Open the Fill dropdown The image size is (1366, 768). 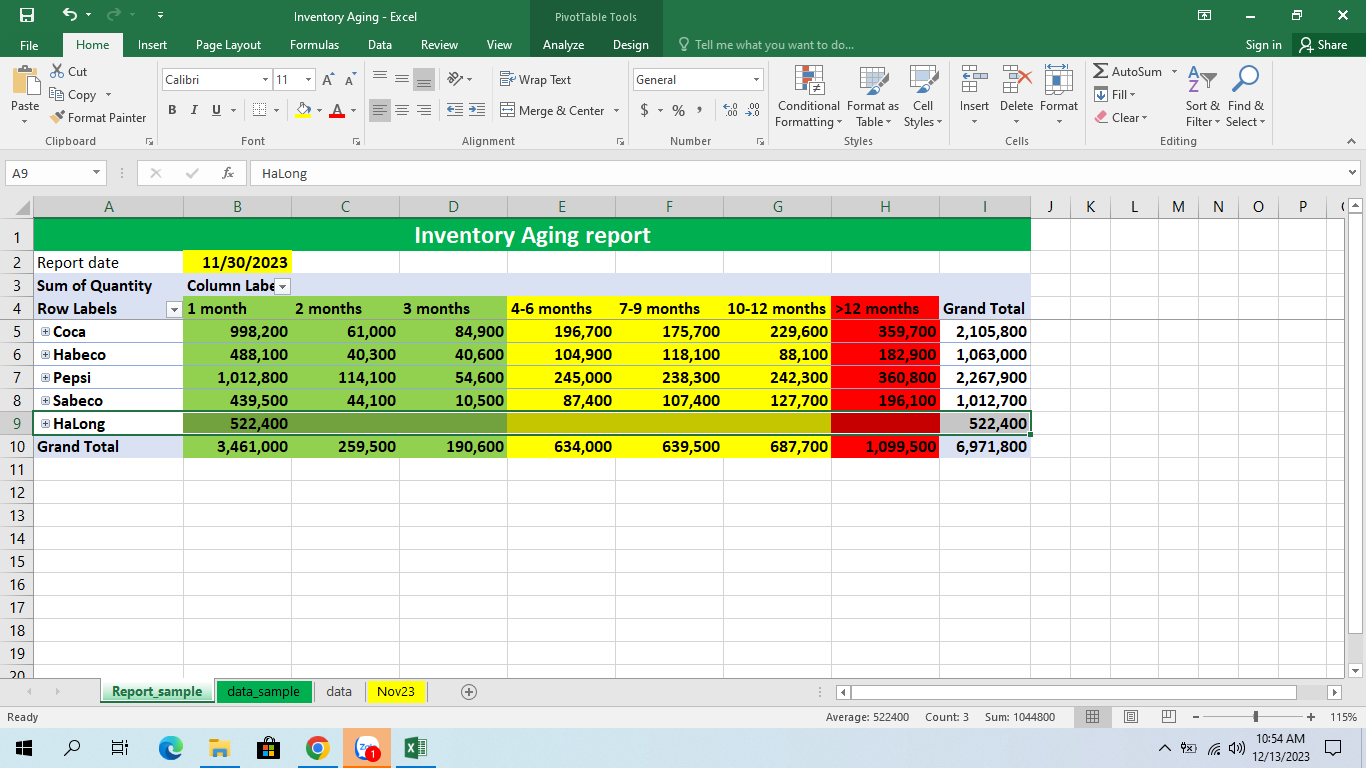1115,95
